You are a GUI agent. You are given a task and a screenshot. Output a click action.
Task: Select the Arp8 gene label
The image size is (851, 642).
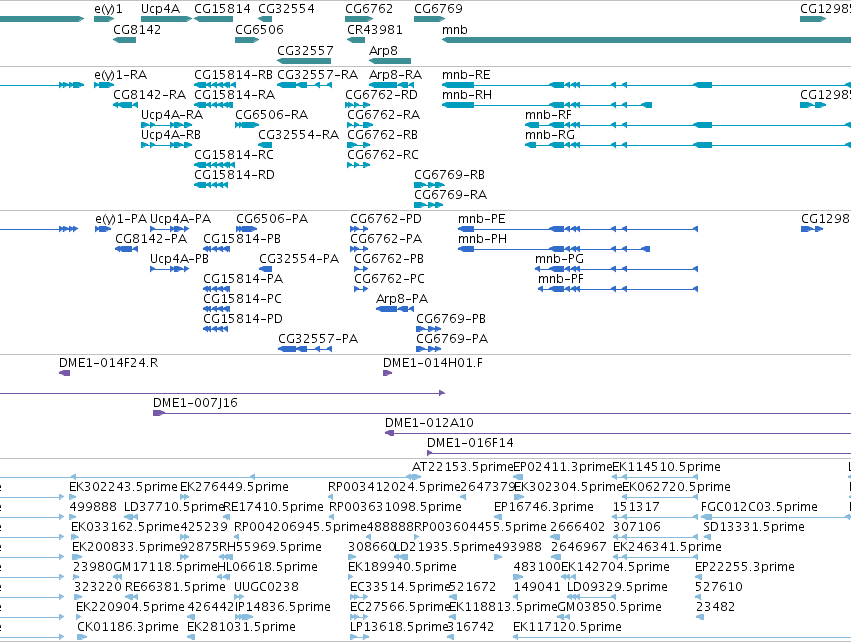pyautogui.click(x=383, y=50)
